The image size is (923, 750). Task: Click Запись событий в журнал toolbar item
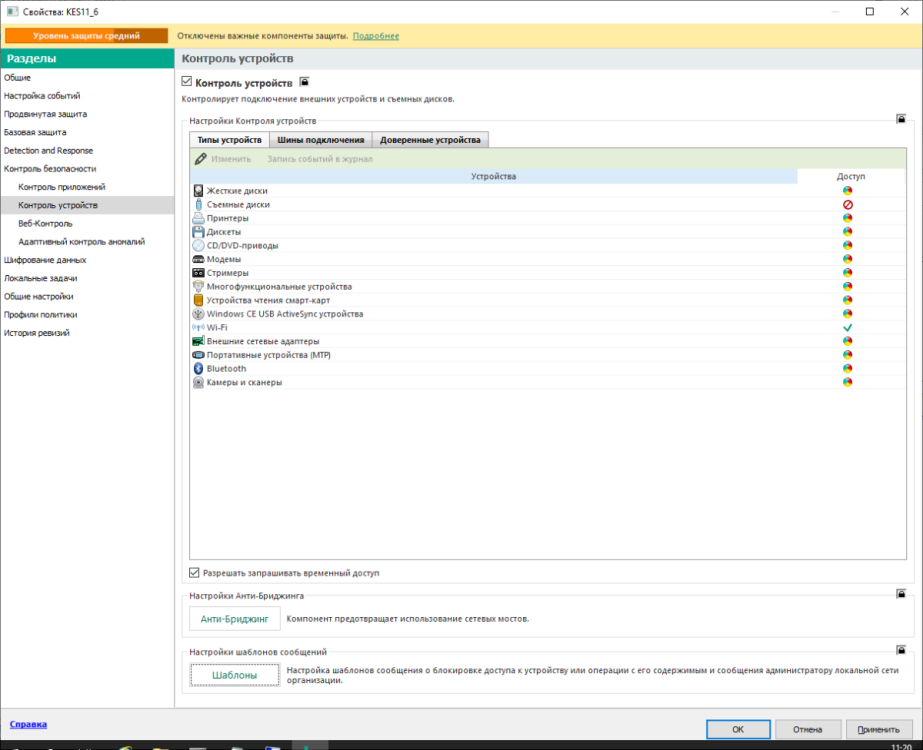click(x=320, y=159)
